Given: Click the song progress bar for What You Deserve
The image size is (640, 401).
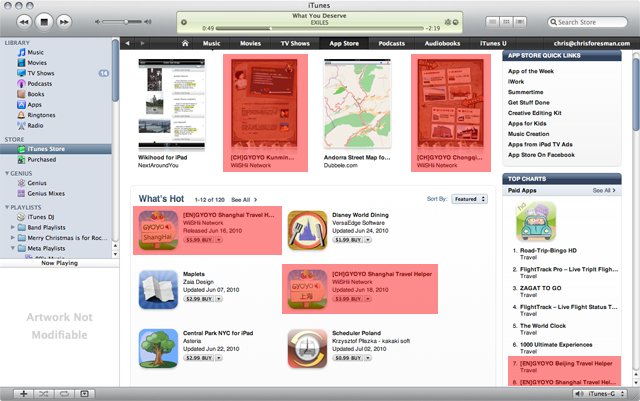Looking at the screenshot, I should tap(320, 28).
